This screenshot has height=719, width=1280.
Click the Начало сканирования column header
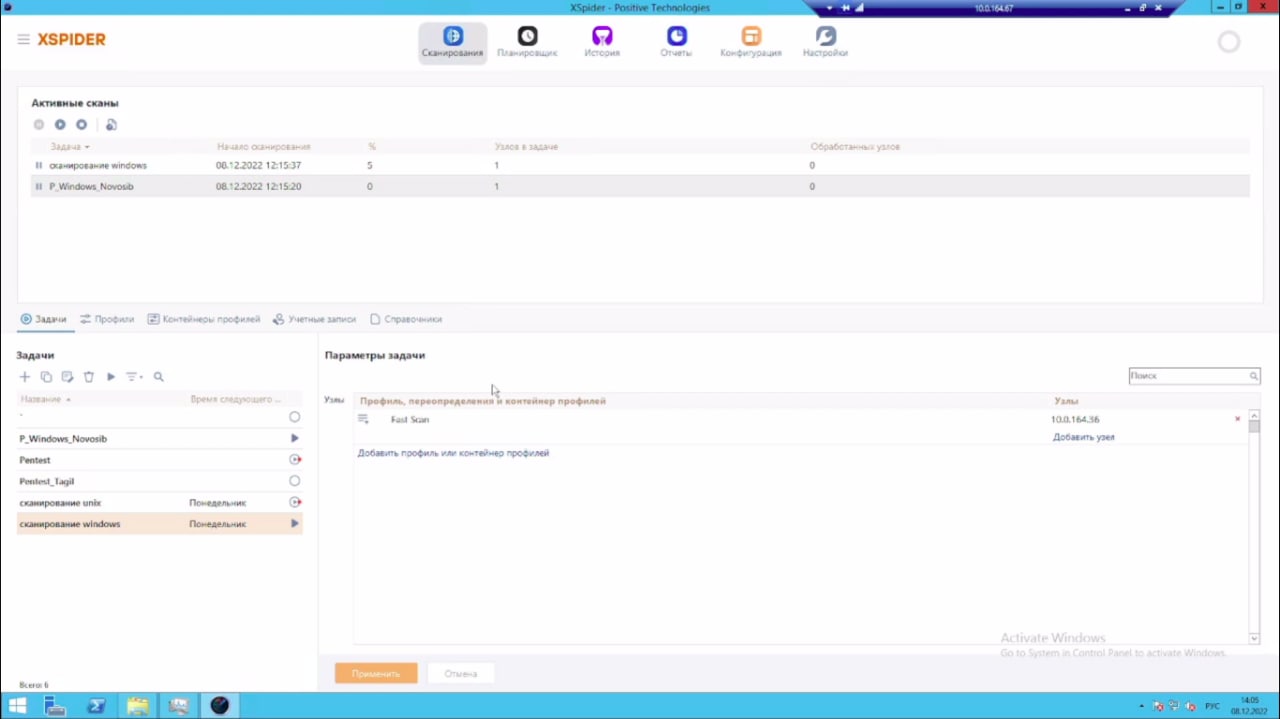pyautogui.click(x=263, y=147)
